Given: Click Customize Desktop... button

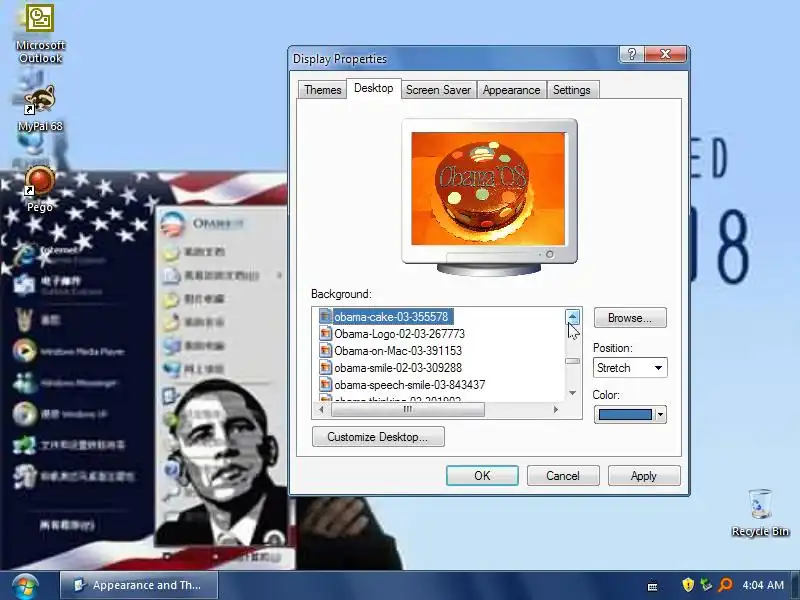Looking at the screenshot, I should pyautogui.click(x=378, y=437).
